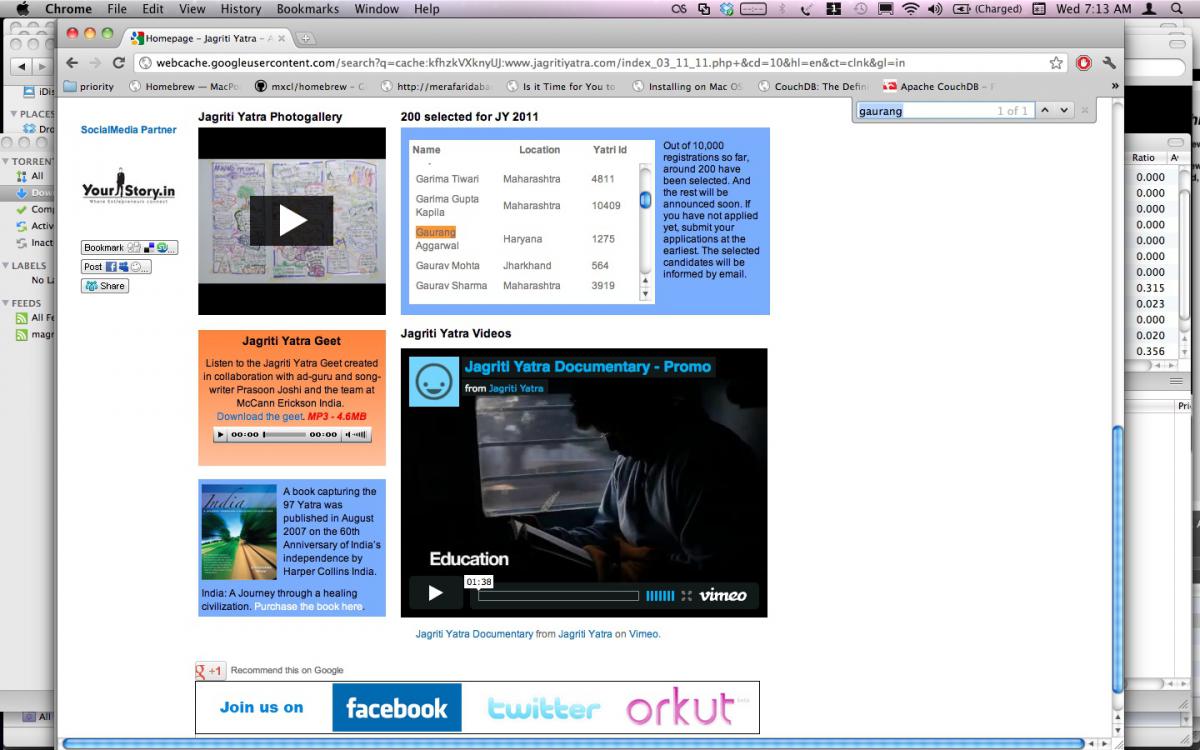
Task: Go to previous find result for gaurang
Action: (x=1045, y=110)
